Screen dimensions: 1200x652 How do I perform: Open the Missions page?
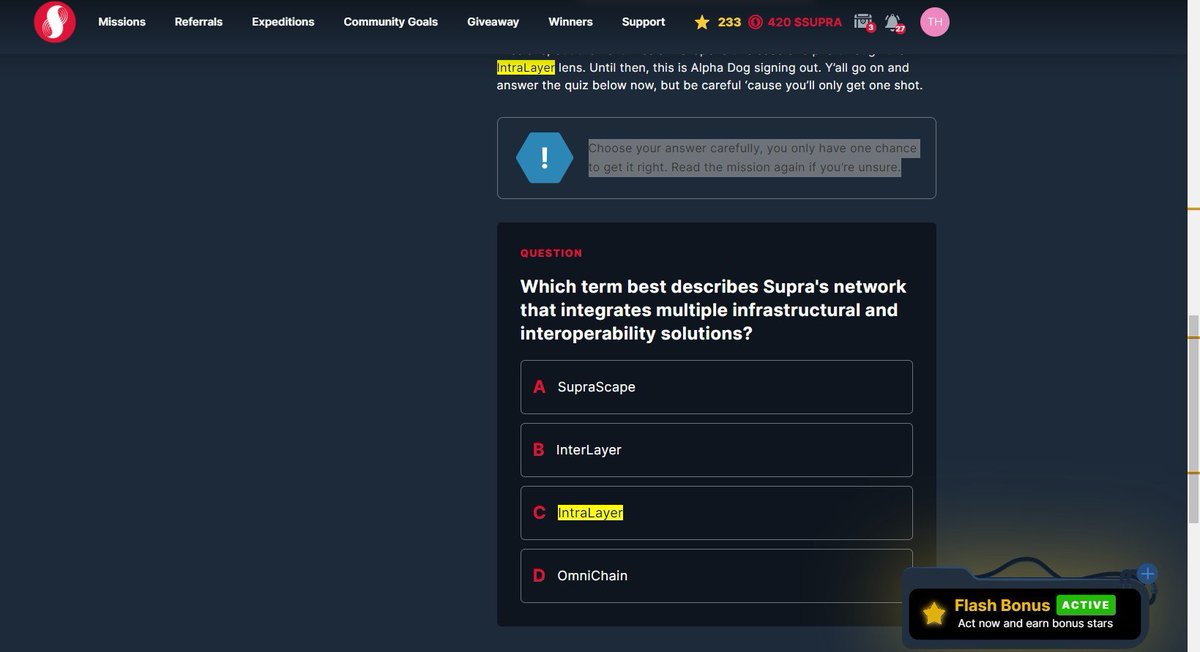pos(122,21)
